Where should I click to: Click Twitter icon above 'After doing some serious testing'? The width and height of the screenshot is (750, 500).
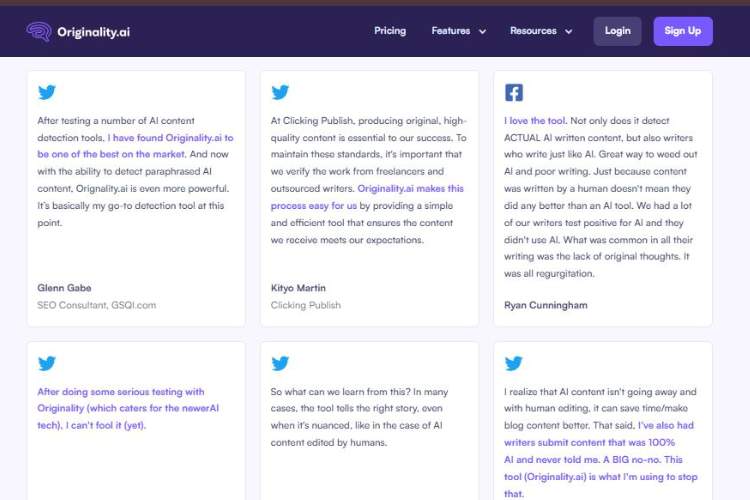coord(47,364)
